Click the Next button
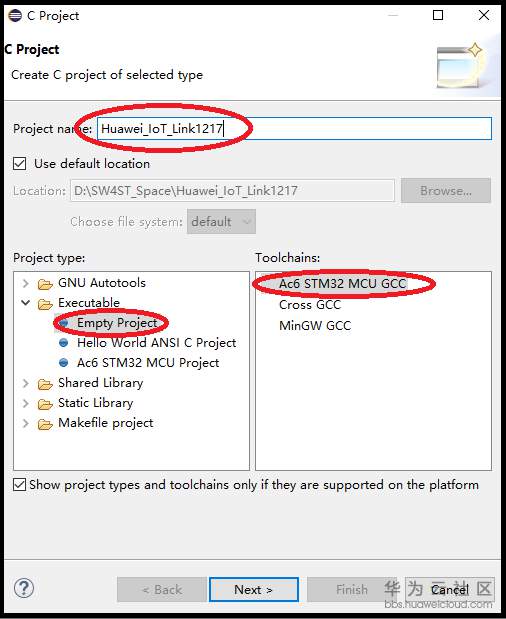Image resolution: width=506 pixels, height=619 pixels. (254, 589)
